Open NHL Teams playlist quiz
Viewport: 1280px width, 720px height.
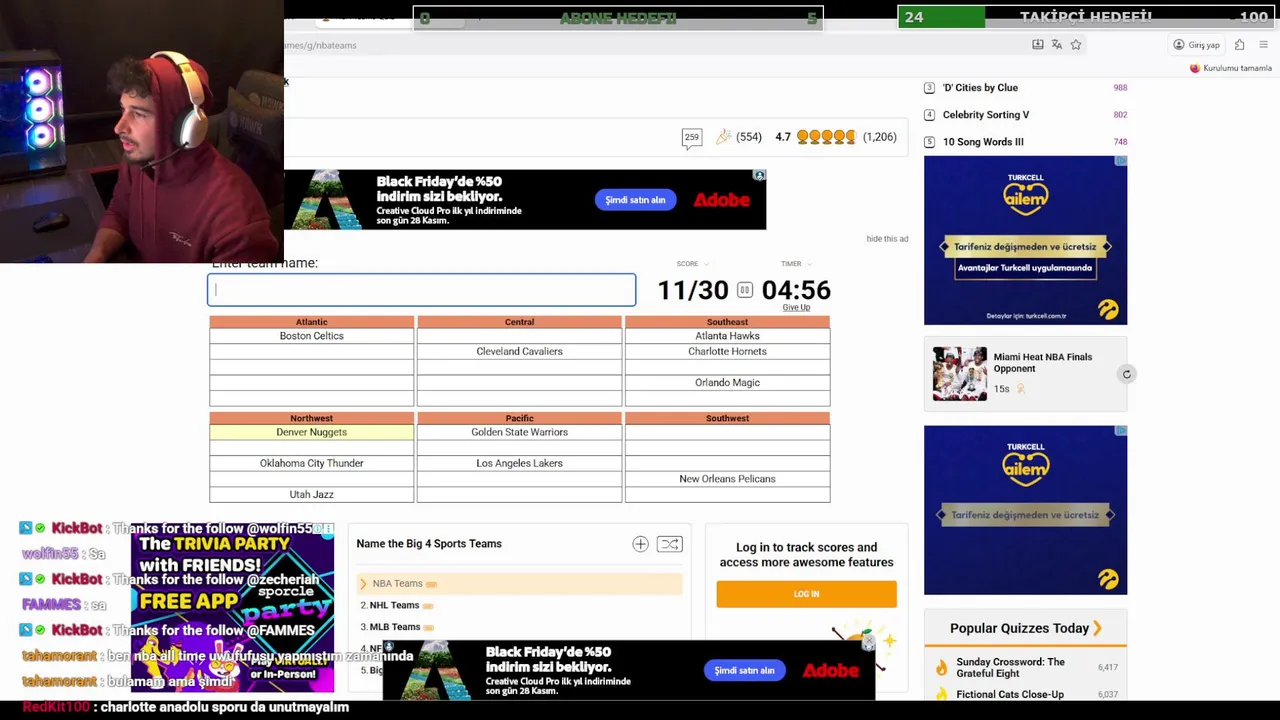coord(394,605)
